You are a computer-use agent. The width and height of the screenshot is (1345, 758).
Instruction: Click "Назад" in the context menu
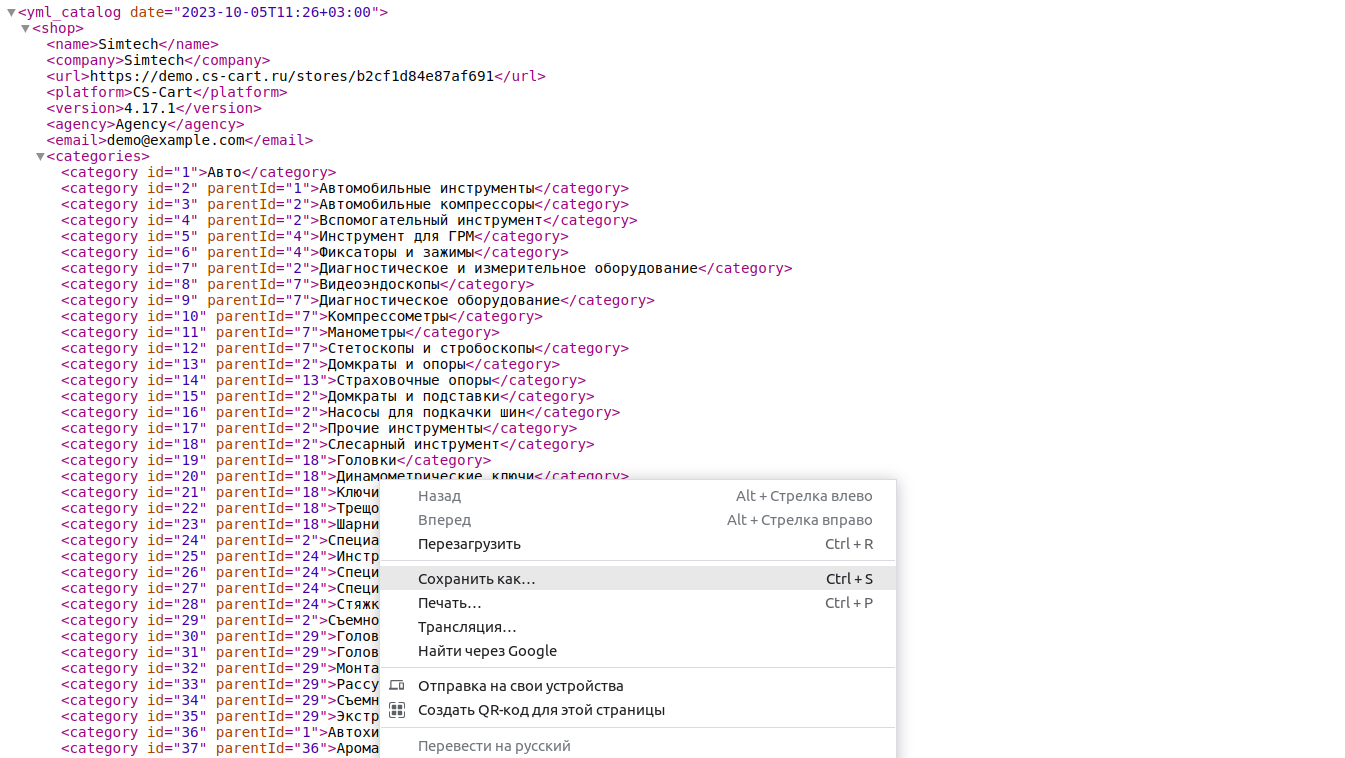[439, 496]
